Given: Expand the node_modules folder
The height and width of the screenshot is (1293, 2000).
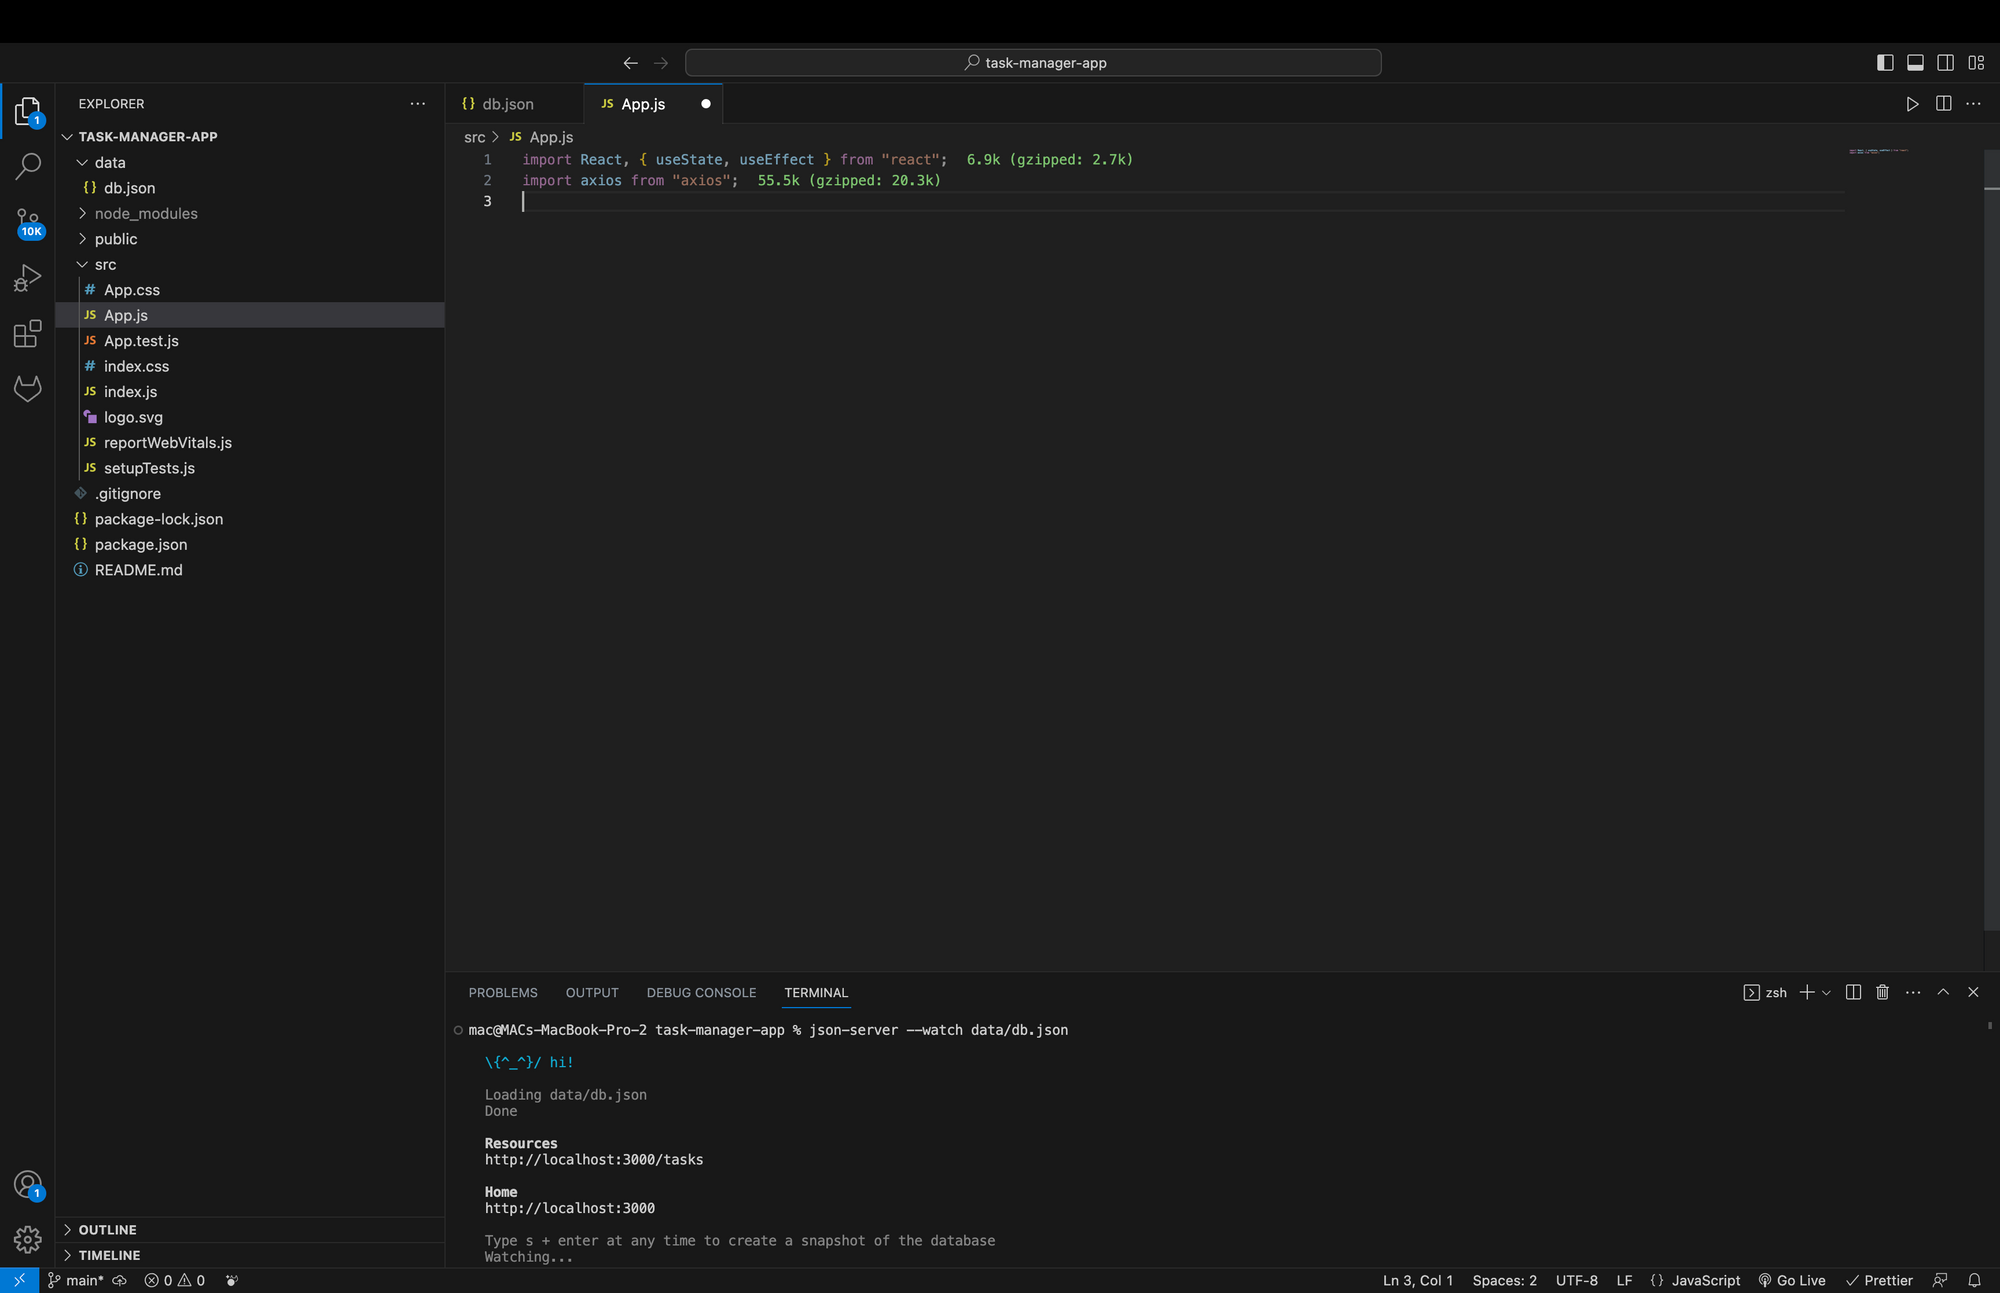Looking at the screenshot, I should pos(145,213).
